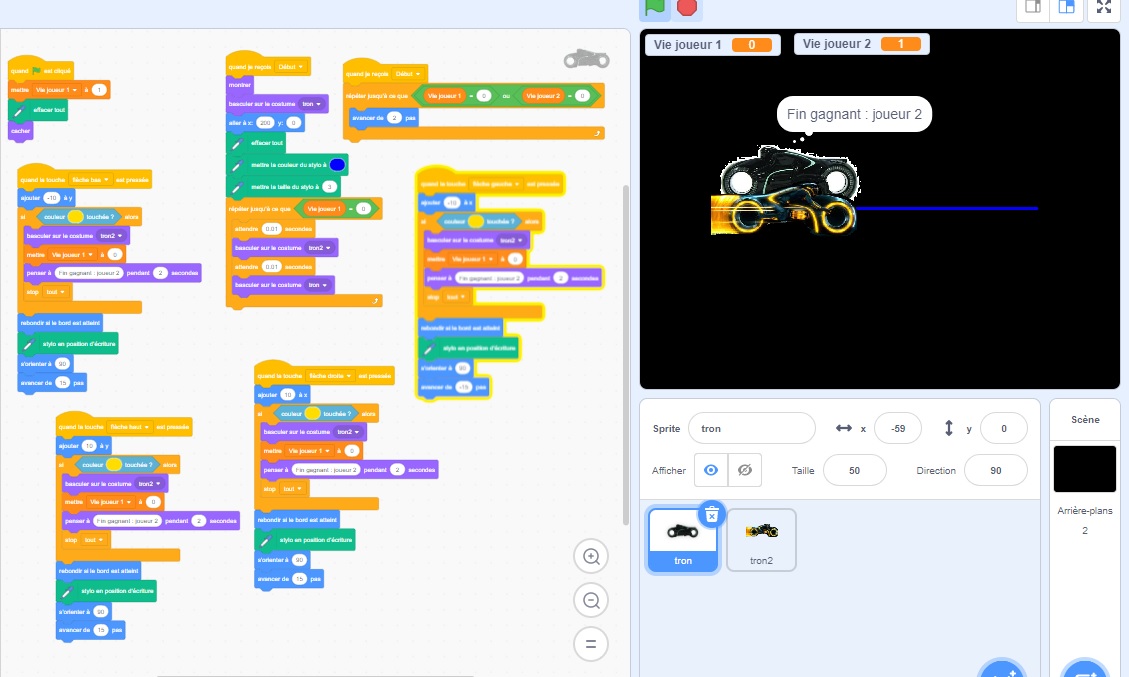Click loop arrow icon of 'répéter jusqu'à Vie joueur 1 = 0'

[375, 300]
